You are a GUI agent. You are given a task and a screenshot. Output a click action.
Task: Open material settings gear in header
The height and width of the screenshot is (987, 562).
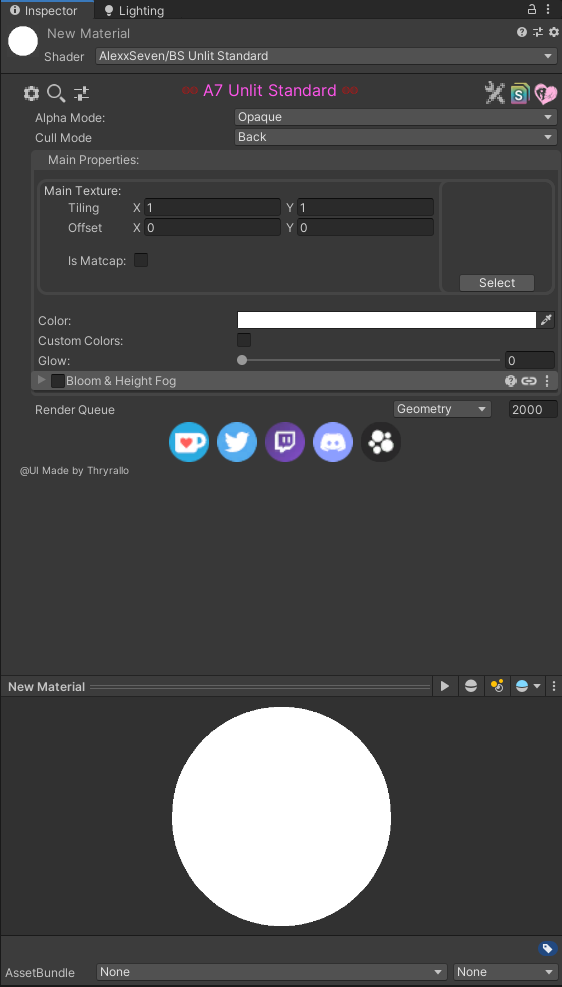pyautogui.click(x=554, y=32)
